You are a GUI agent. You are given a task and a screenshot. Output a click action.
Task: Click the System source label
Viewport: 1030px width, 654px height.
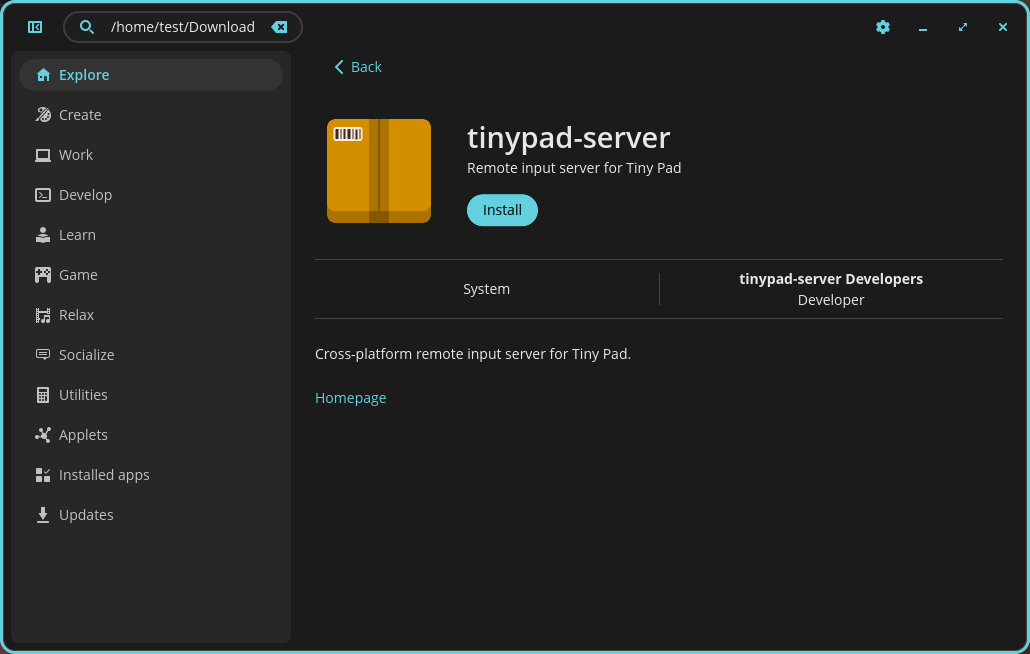click(486, 289)
